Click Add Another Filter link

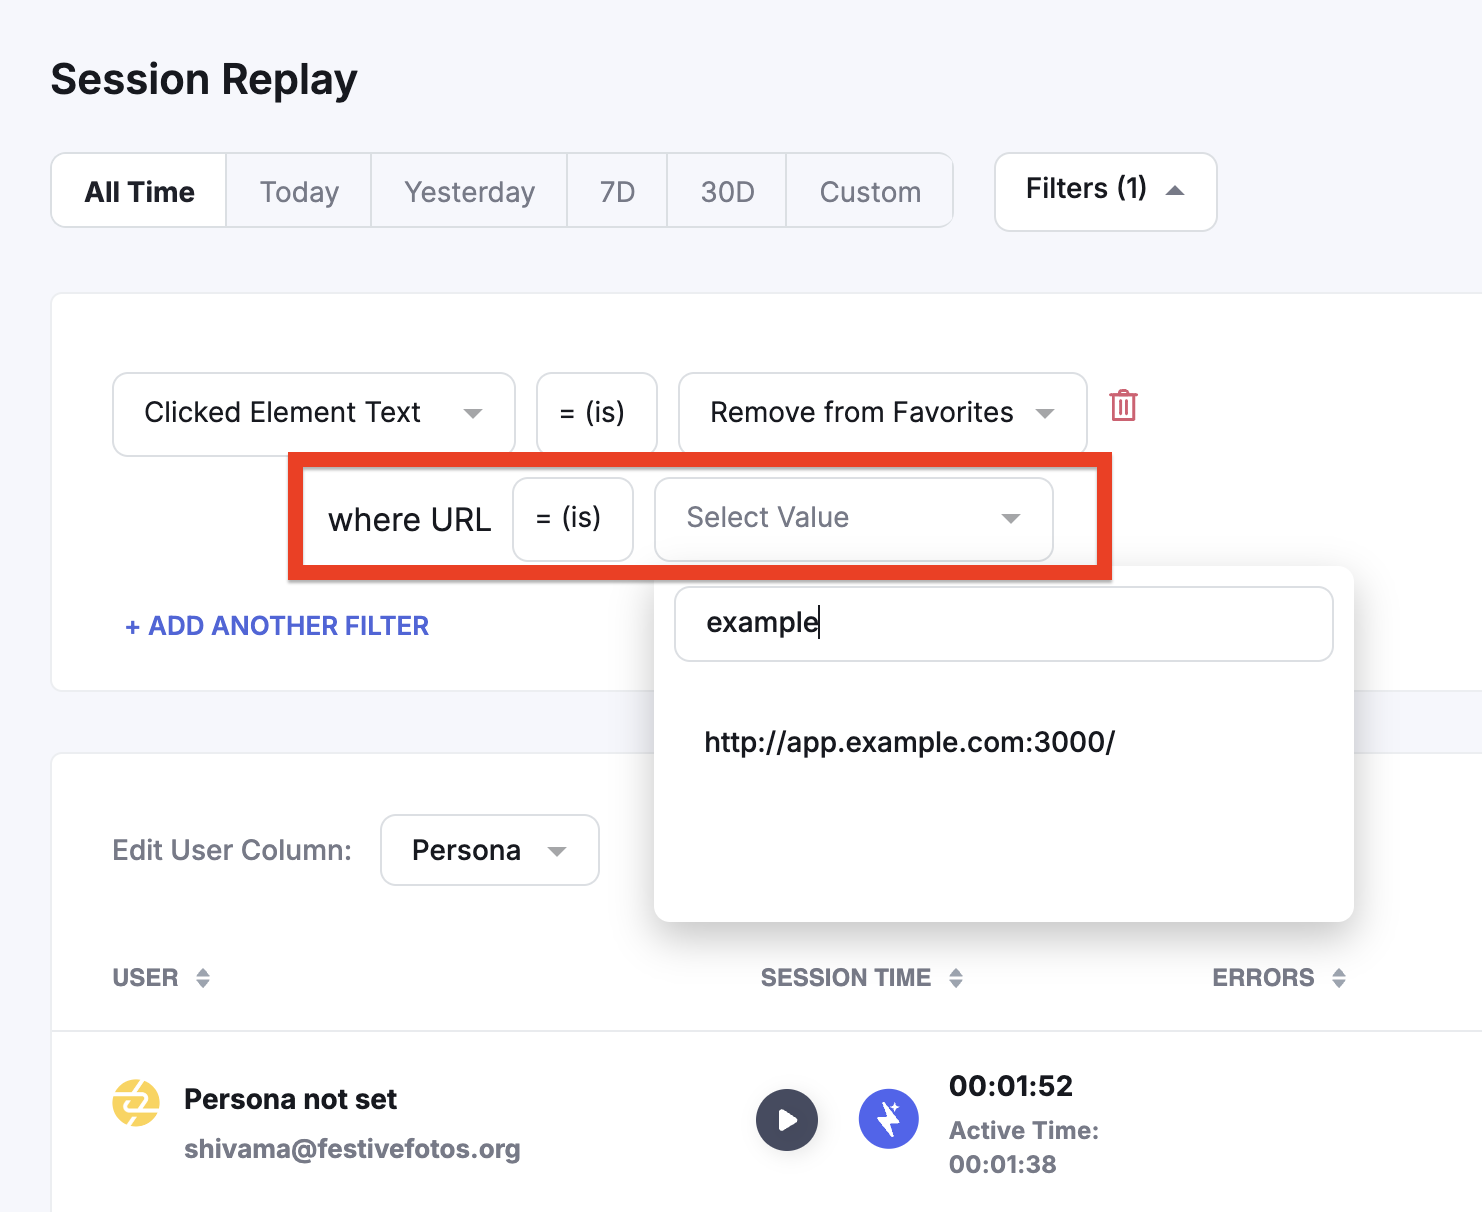tap(277, 626)
